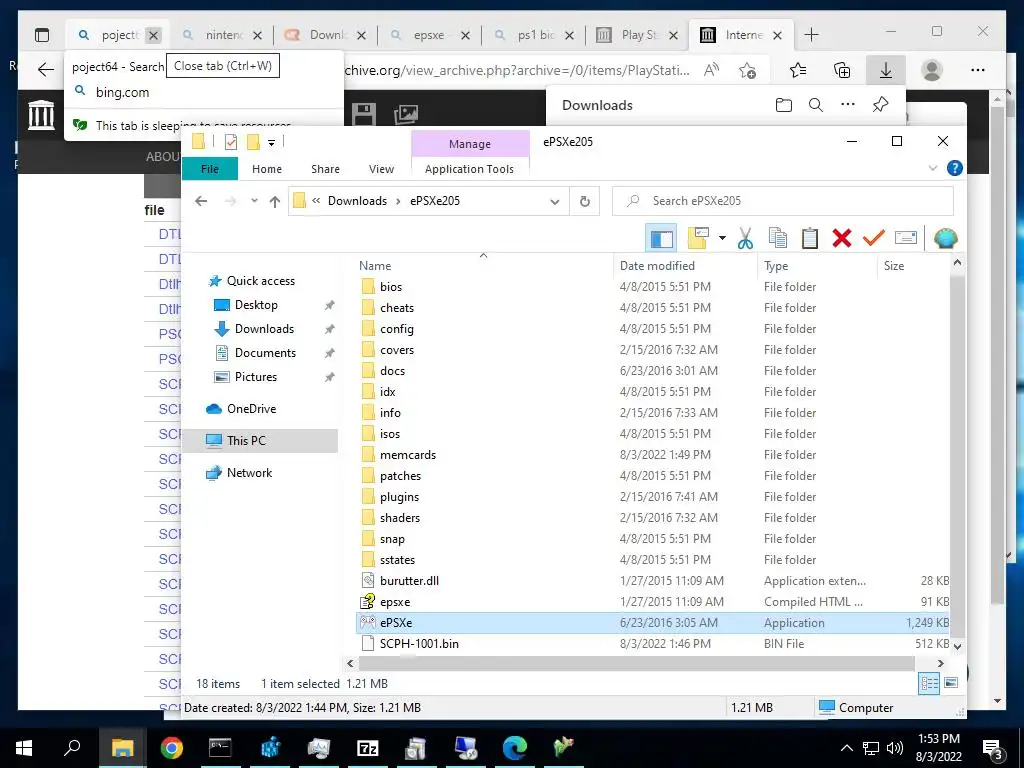
Task: Go back in Explorer navigation
Action: 200,201
